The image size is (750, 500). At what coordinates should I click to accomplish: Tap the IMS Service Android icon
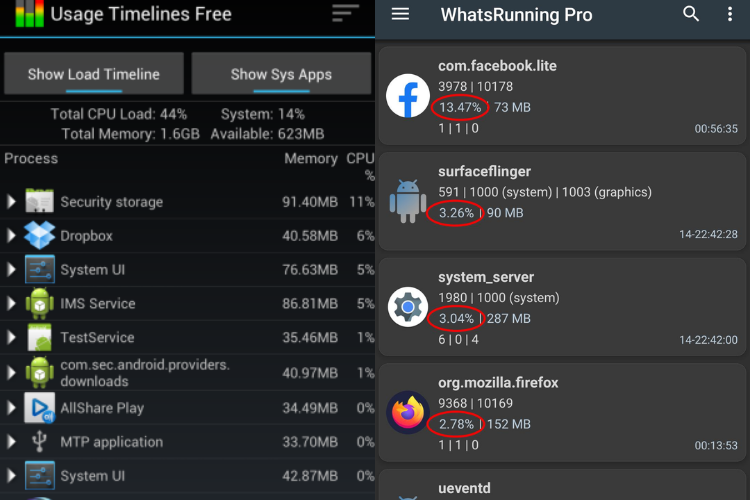40,303
